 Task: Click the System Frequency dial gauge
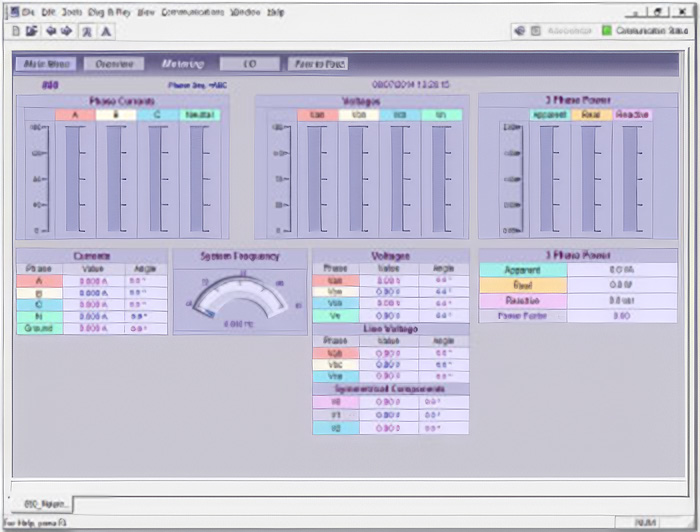(x=240, y=297)
